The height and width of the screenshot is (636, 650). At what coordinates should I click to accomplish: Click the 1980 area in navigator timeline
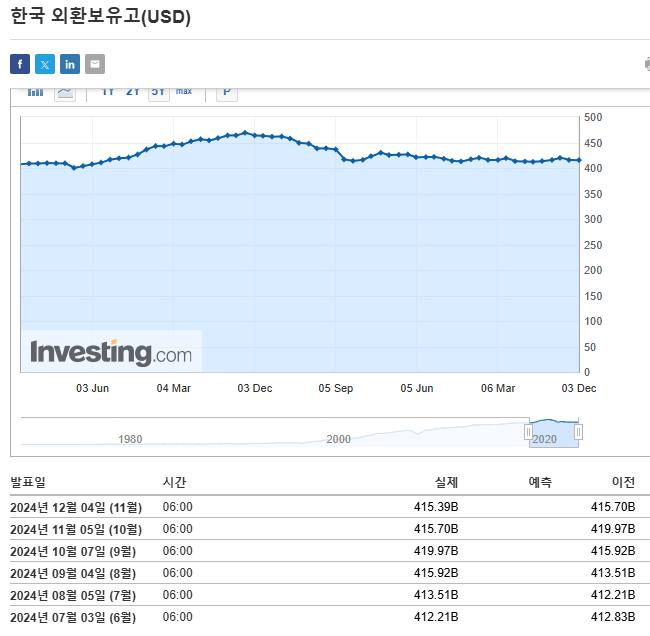click(130, 439)
